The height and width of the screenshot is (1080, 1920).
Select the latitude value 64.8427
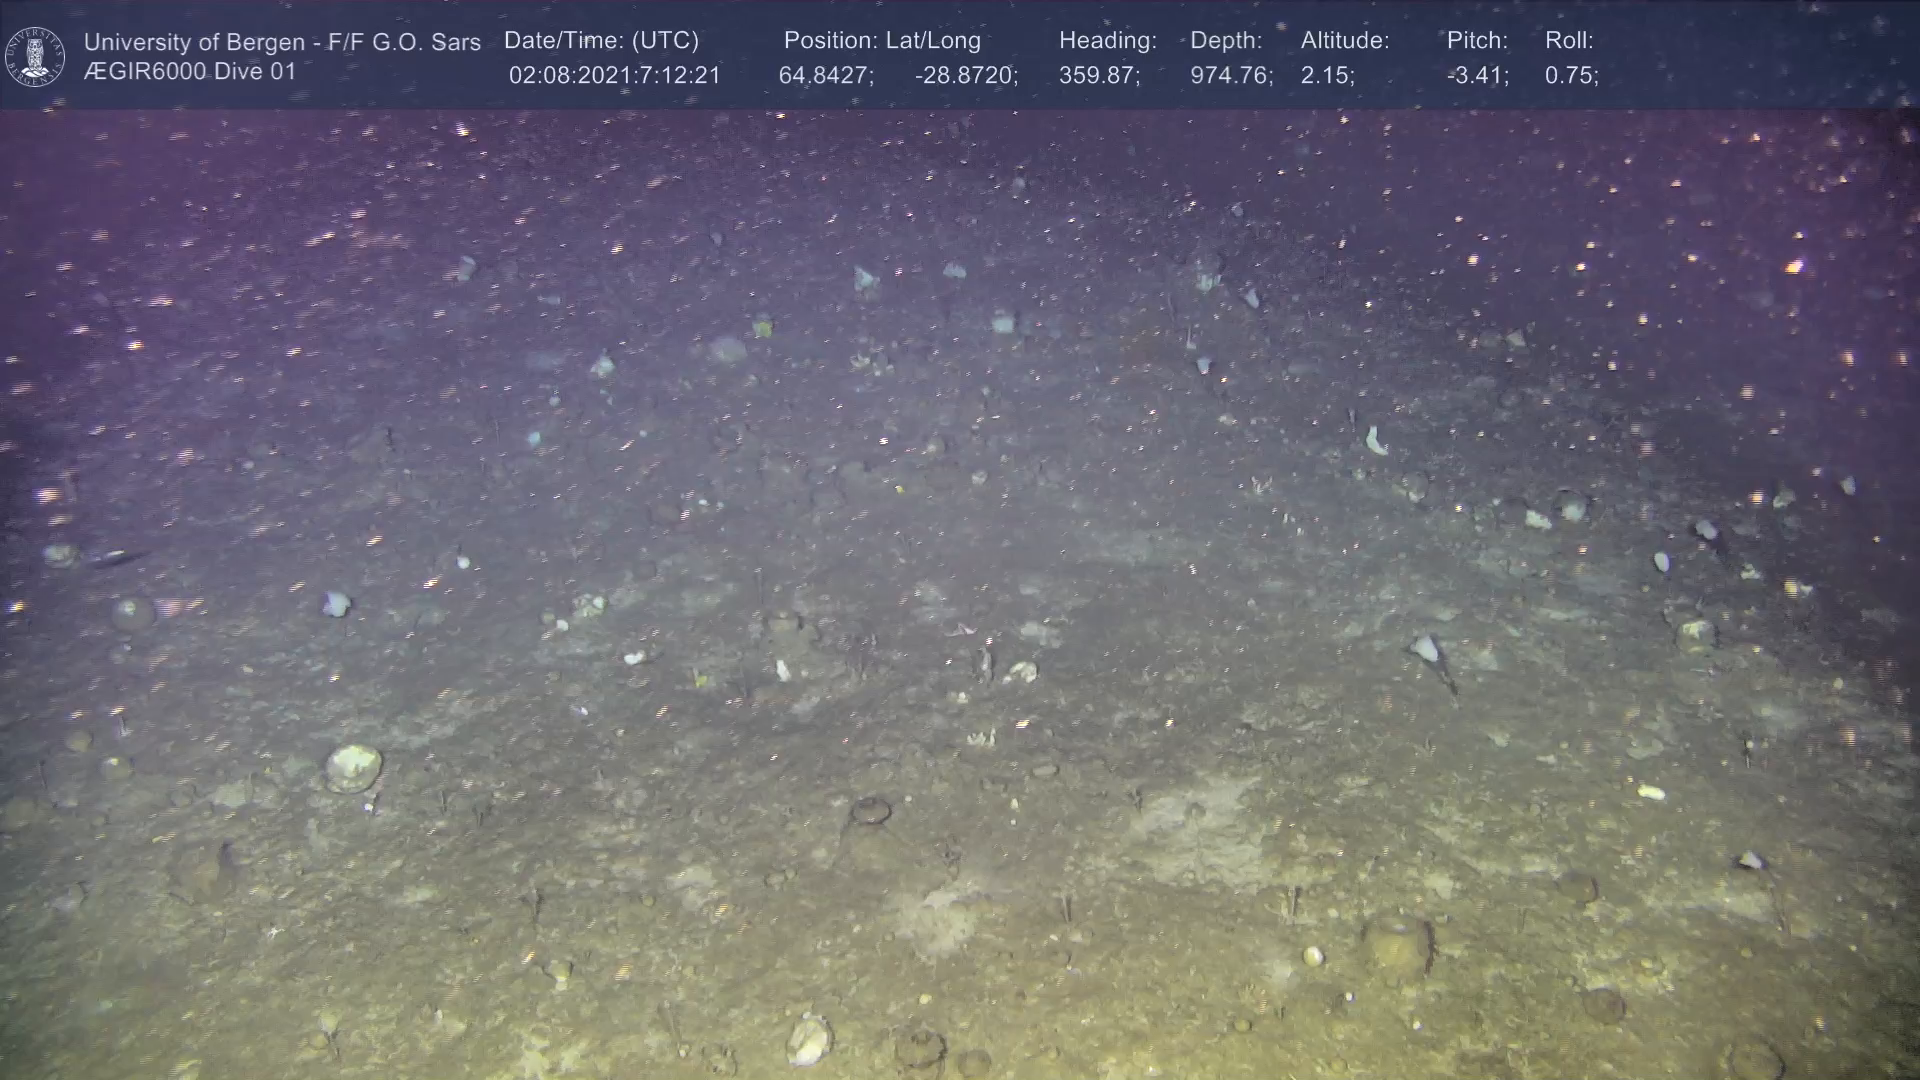point(825,76)
